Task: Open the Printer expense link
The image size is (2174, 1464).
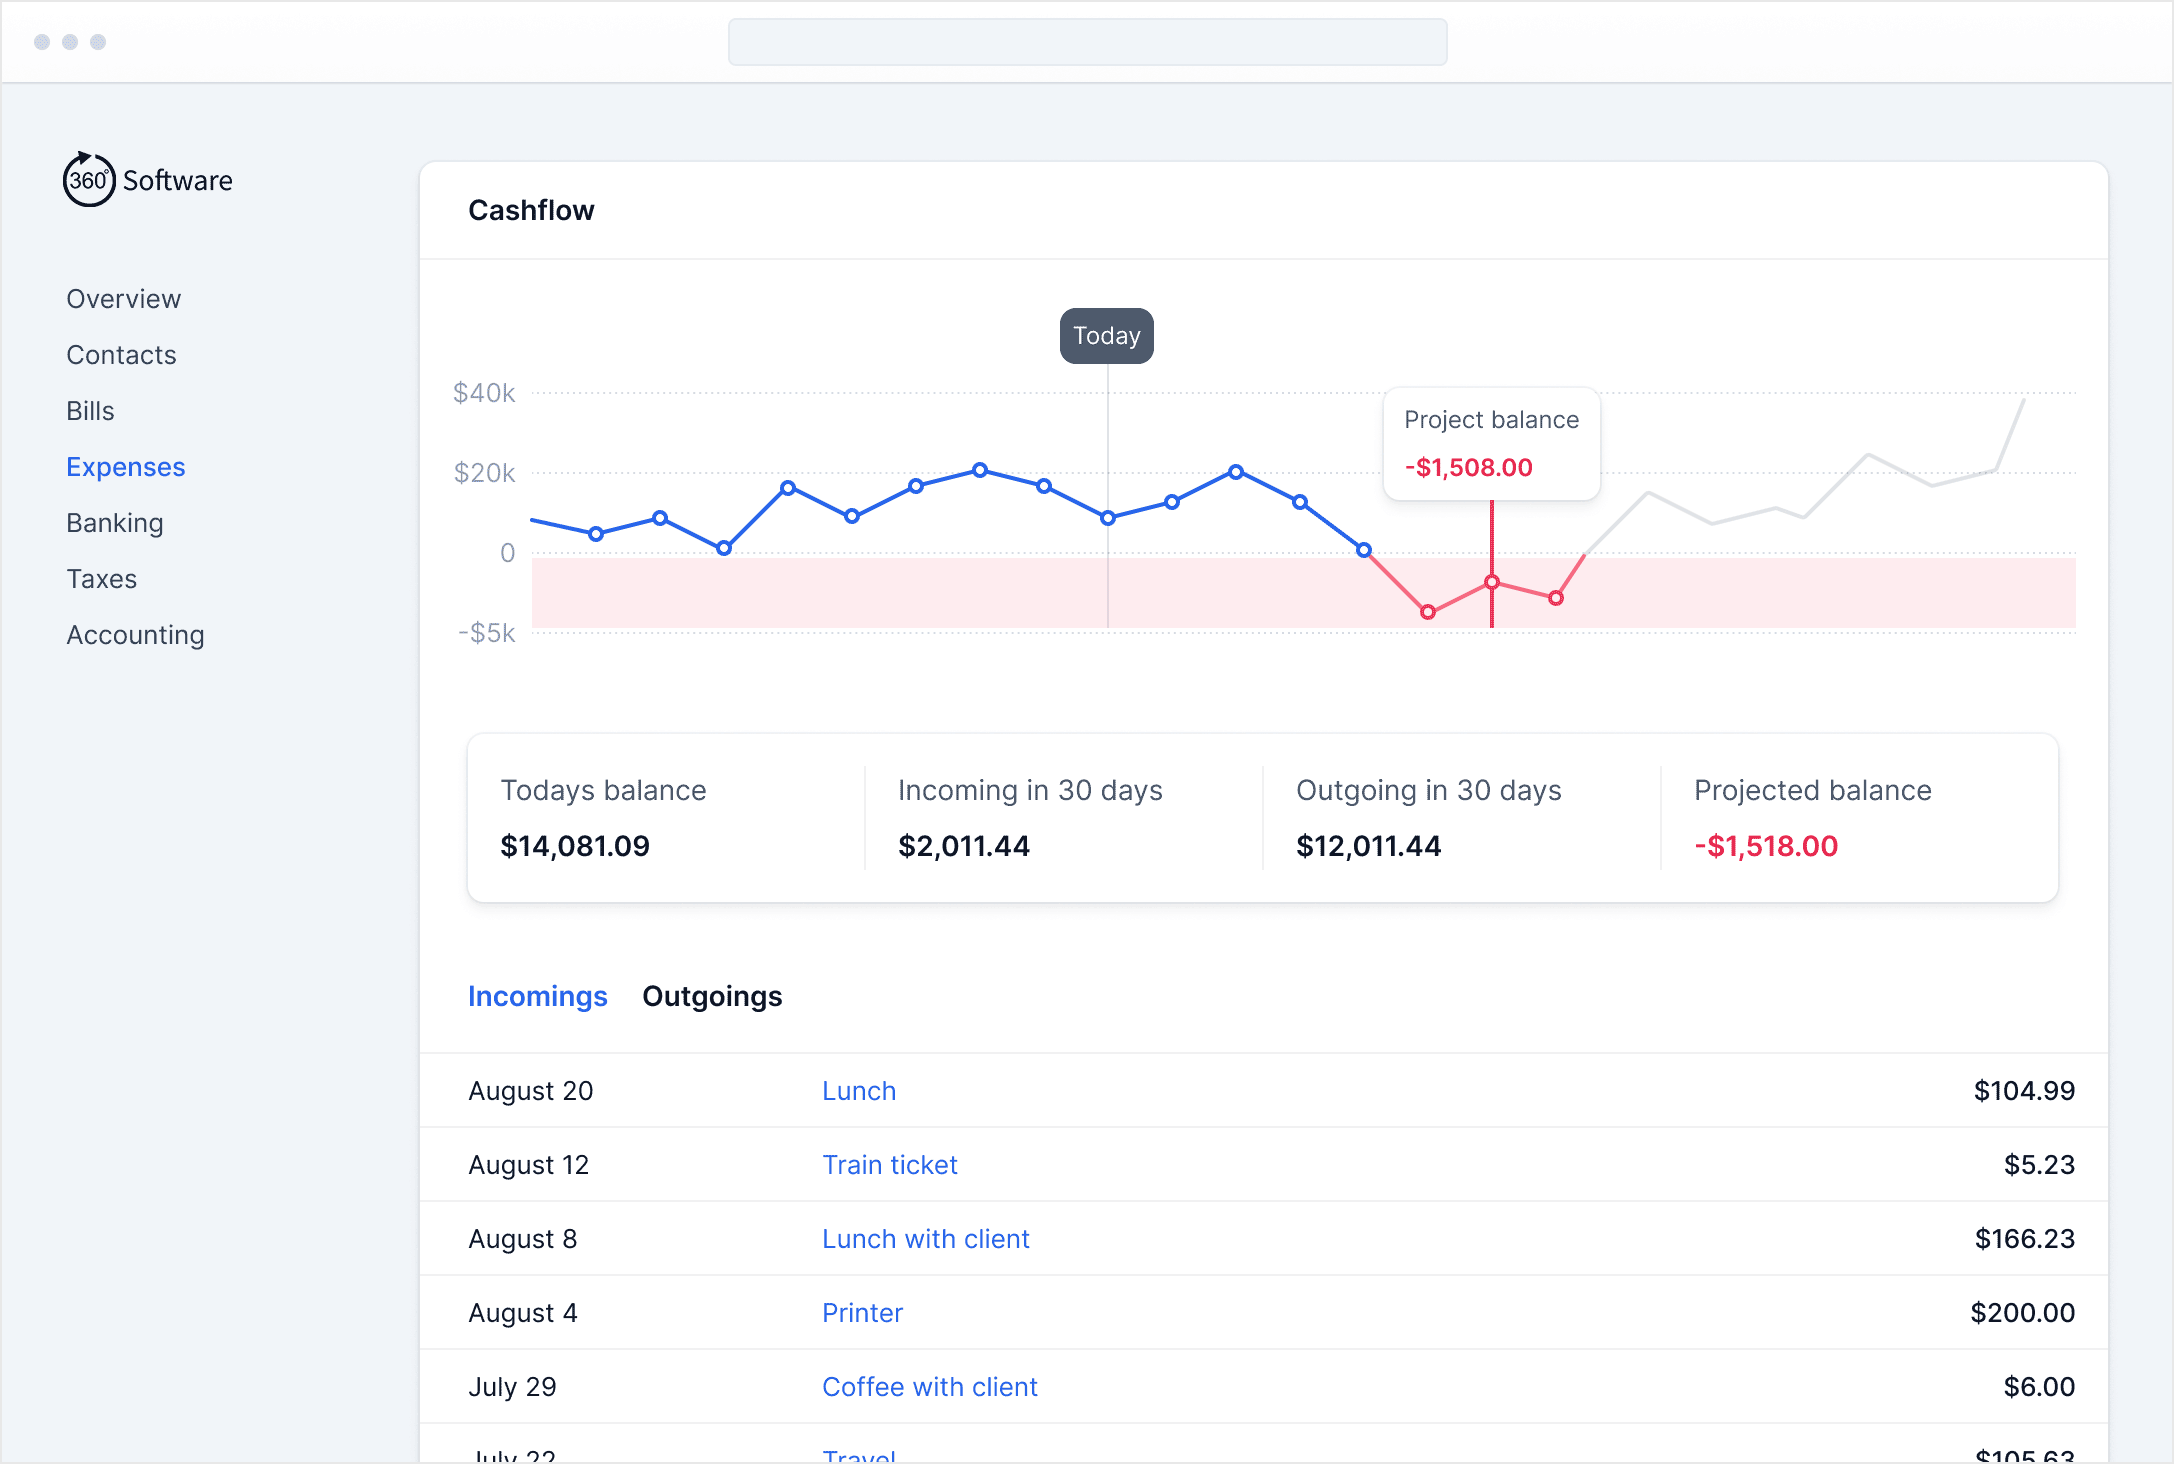Action: pyautogui.click(x=862, y=1313)
